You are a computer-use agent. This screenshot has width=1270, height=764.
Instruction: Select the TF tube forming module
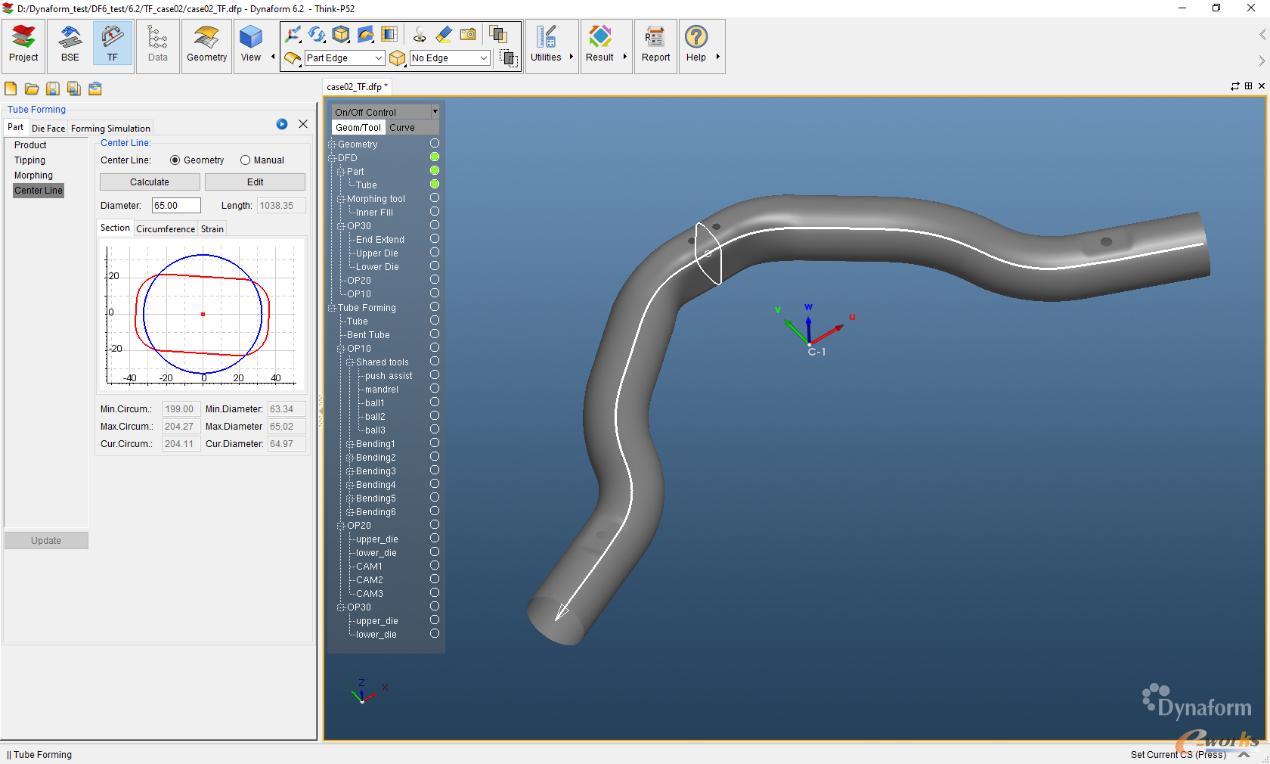(112, 45)
